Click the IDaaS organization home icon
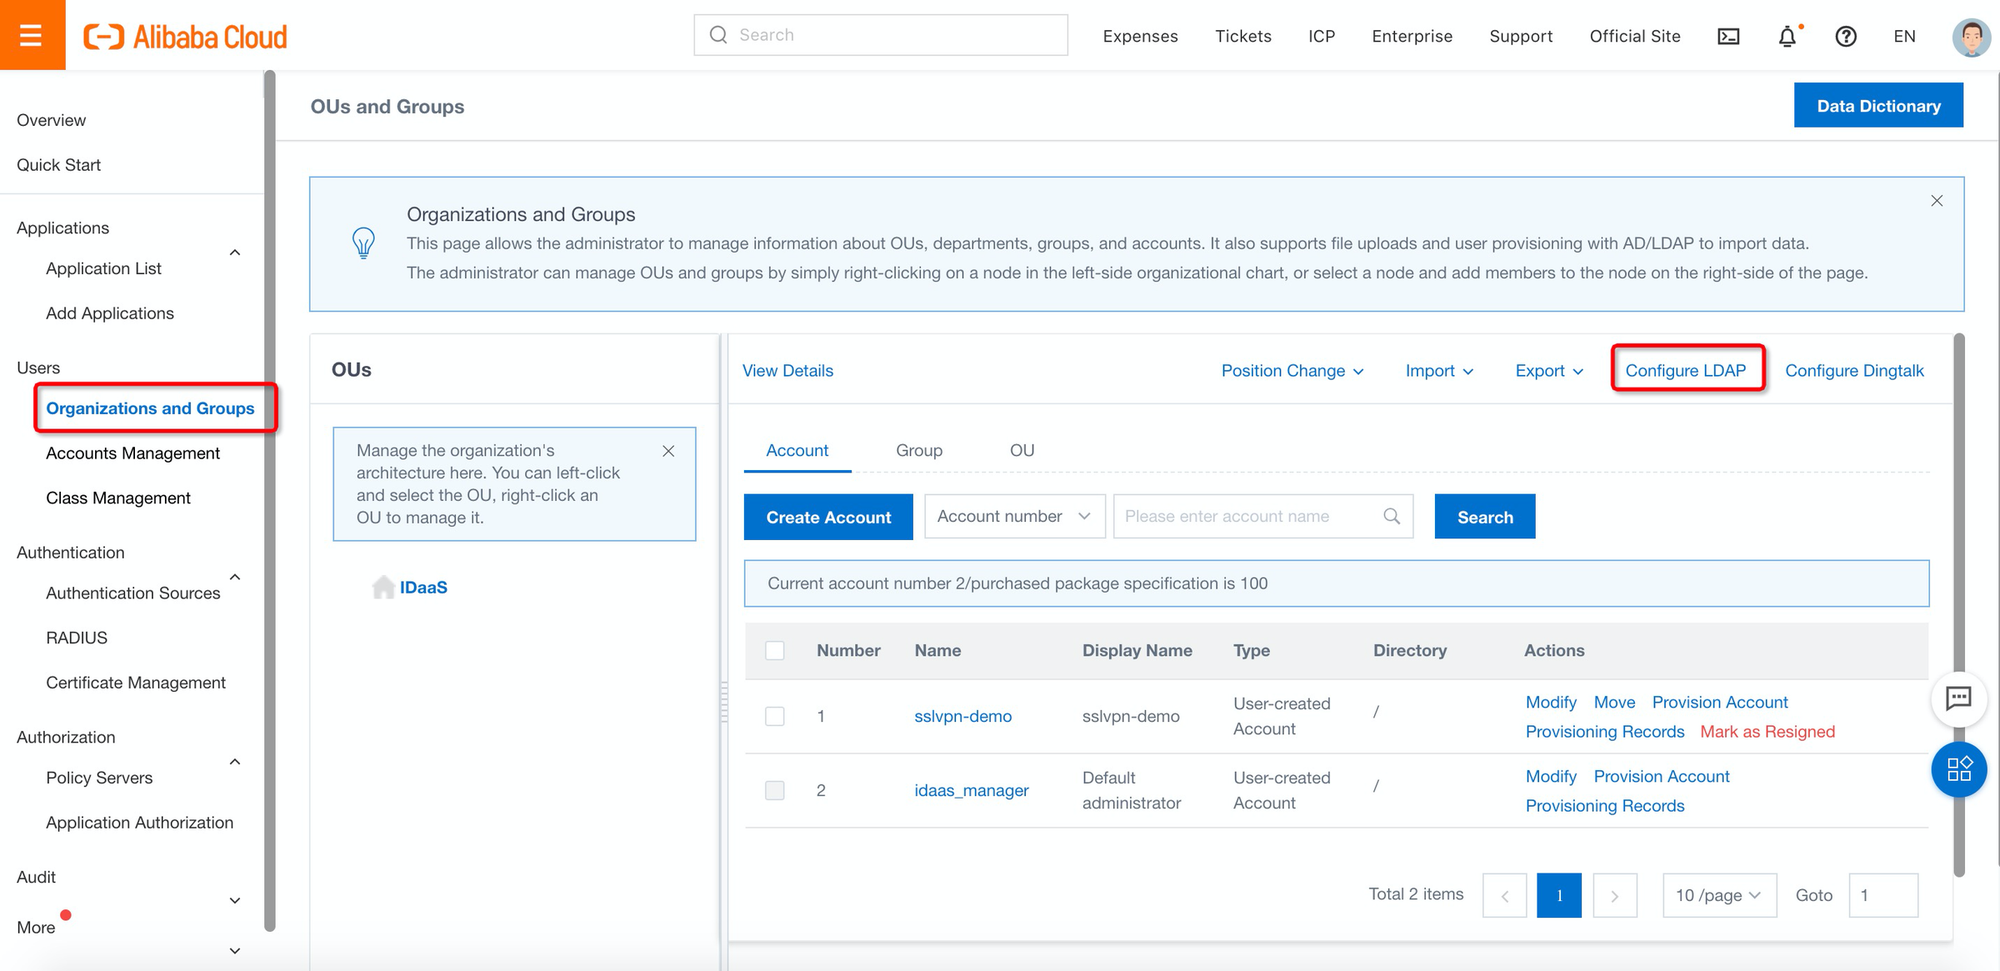Image resolution: width=2000 pixels, height=971 pixels. pyautogui.click(x=383, y=586)
